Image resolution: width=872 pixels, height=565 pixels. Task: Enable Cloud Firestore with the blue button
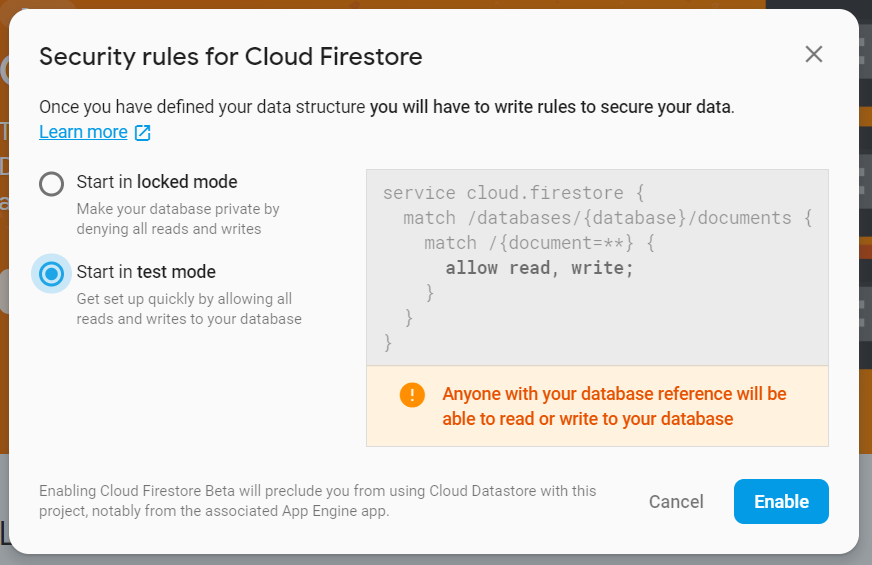[781, 502]
